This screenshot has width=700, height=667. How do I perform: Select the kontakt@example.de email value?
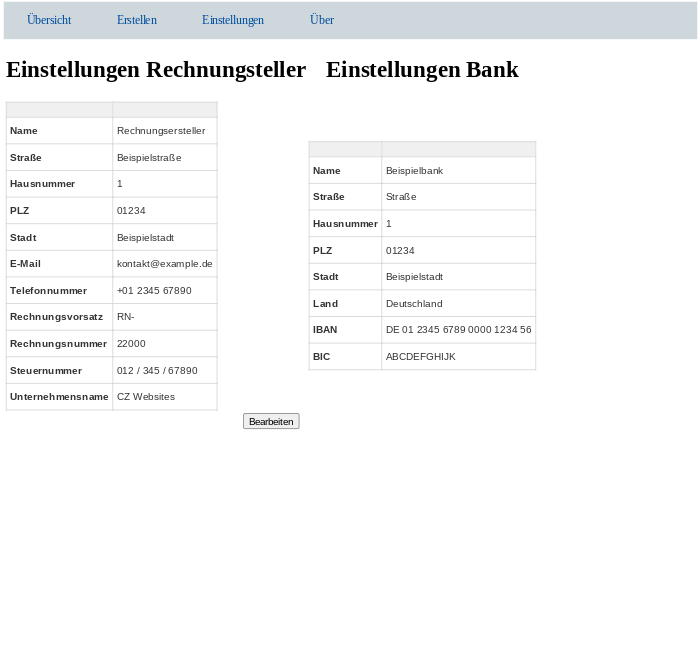[x=164, y=264]
